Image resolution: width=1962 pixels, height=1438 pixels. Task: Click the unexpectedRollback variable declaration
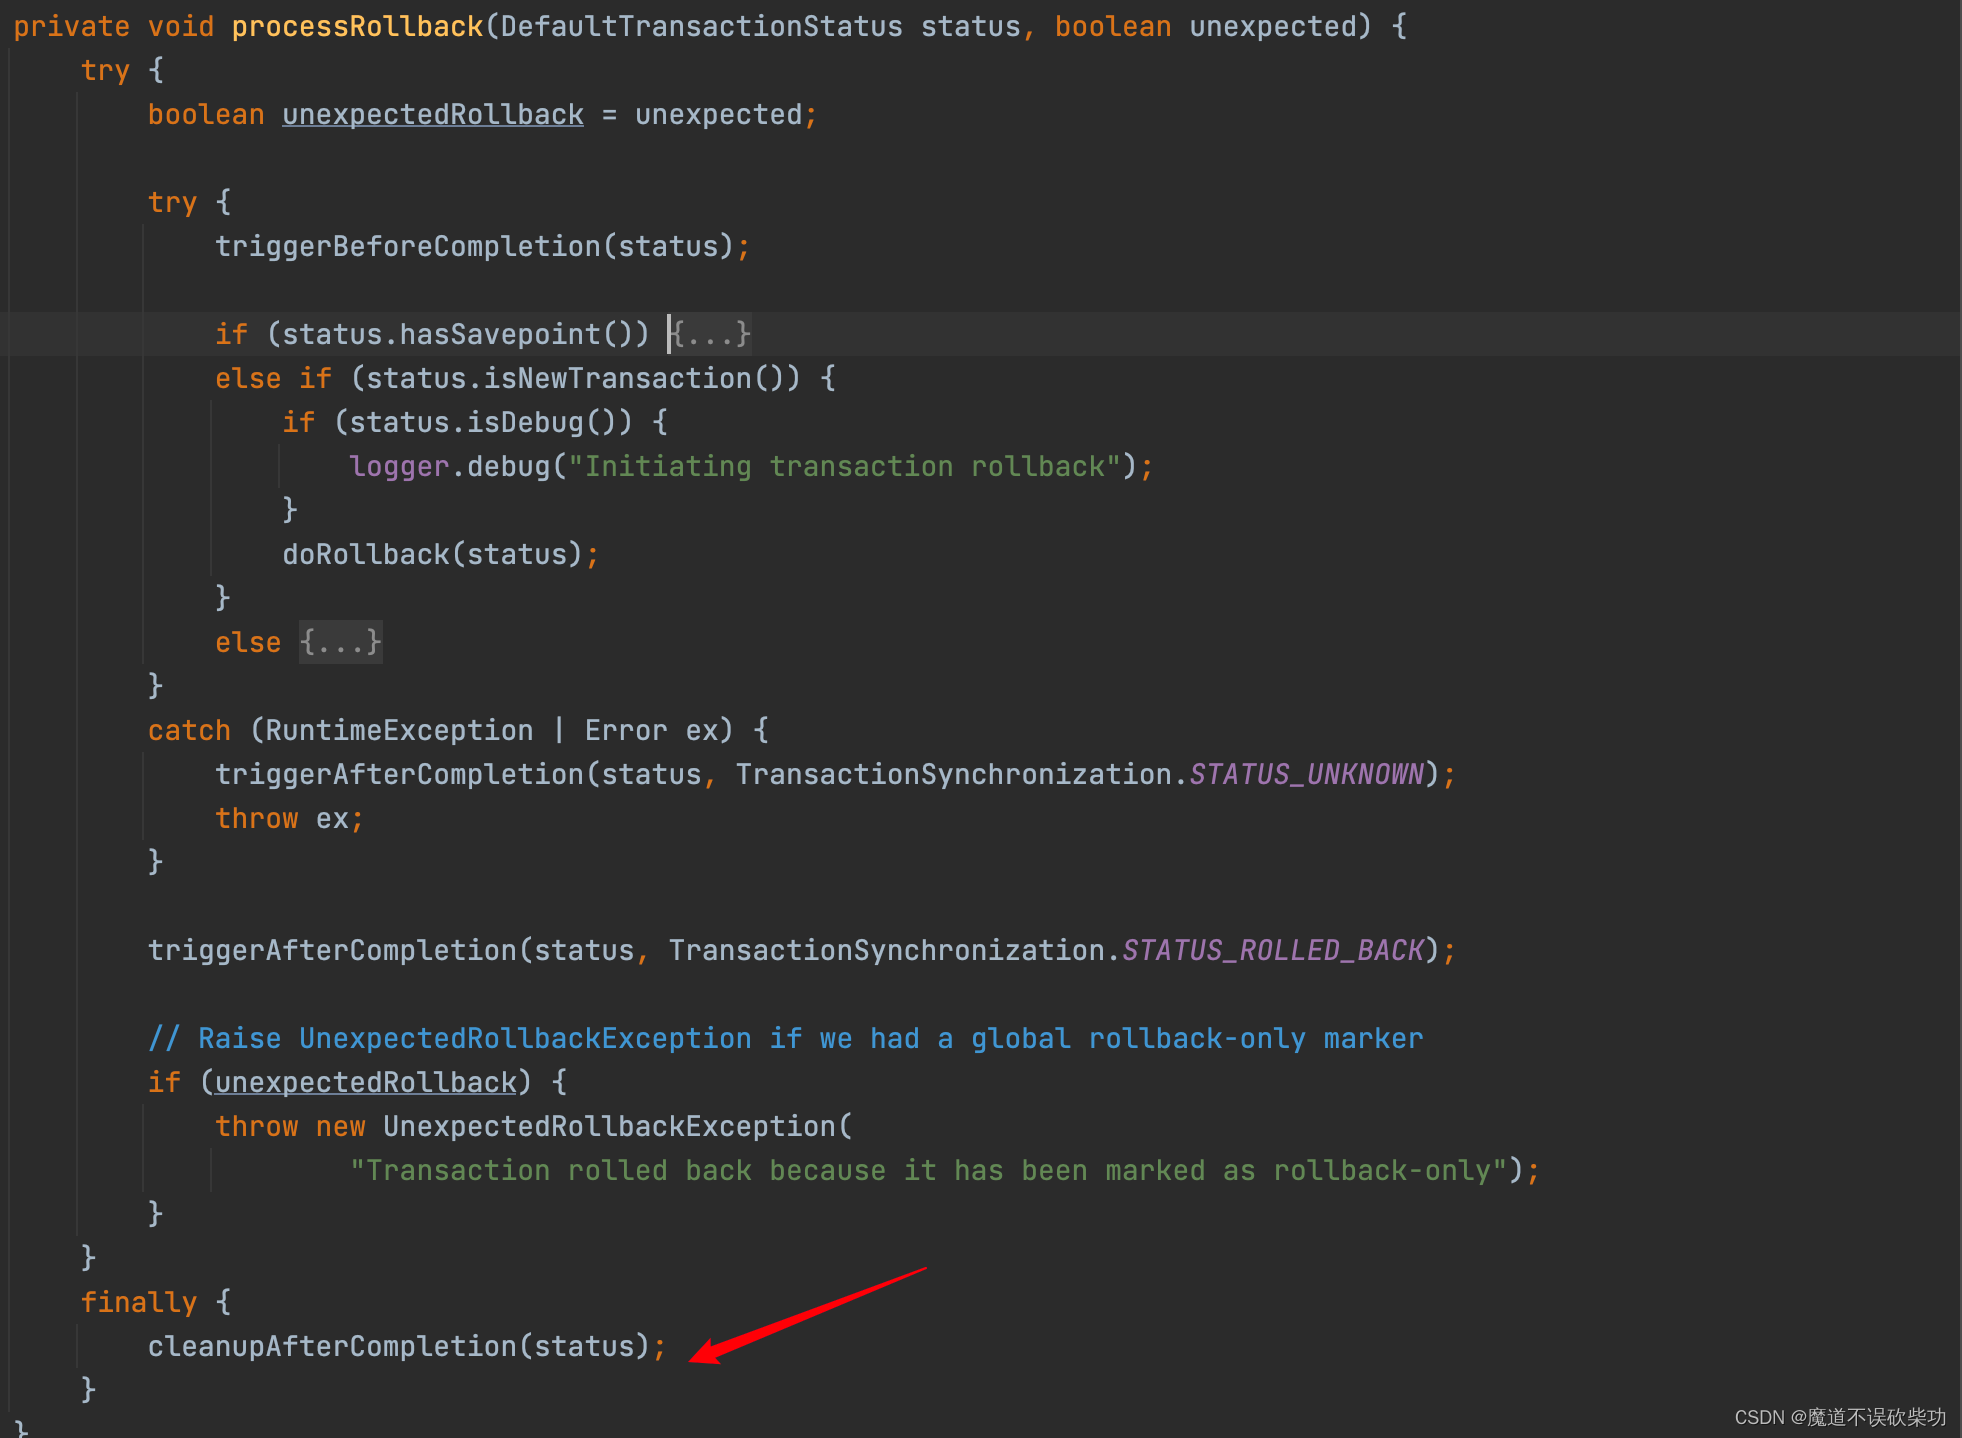433,115
